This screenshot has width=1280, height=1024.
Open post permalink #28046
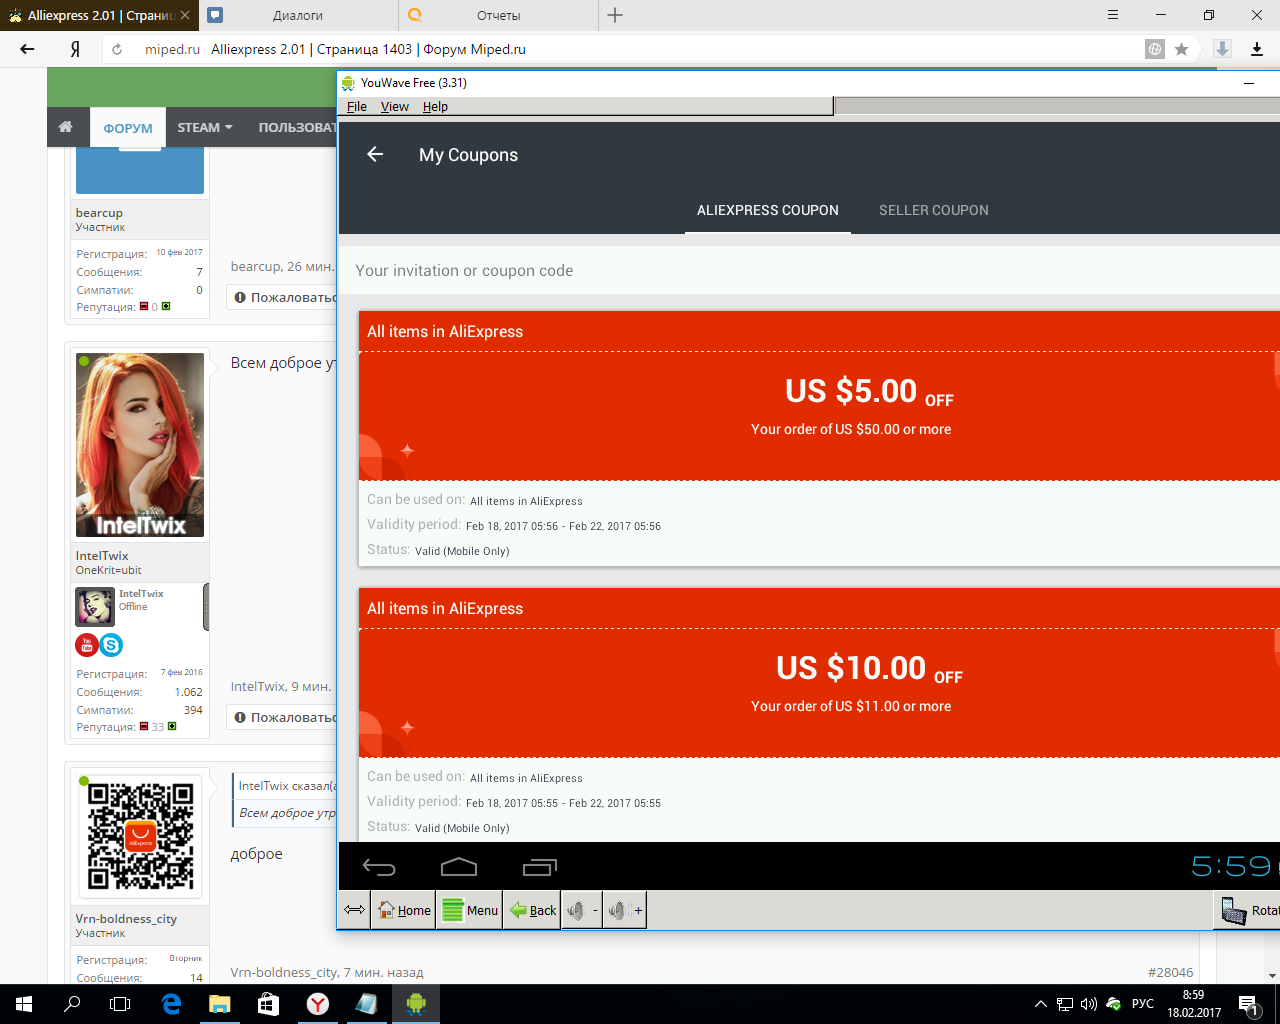[1170, 972]
